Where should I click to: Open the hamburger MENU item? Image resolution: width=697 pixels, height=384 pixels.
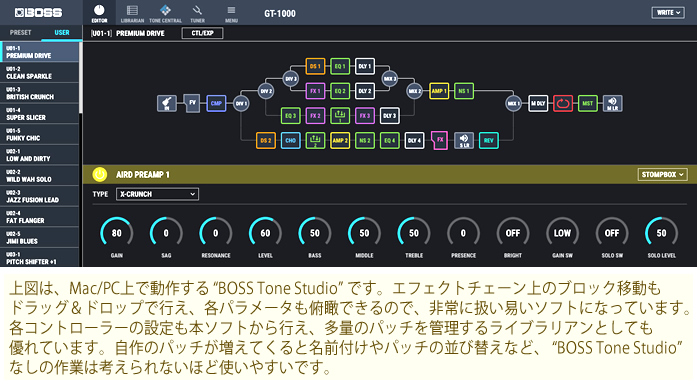(231, 13)
